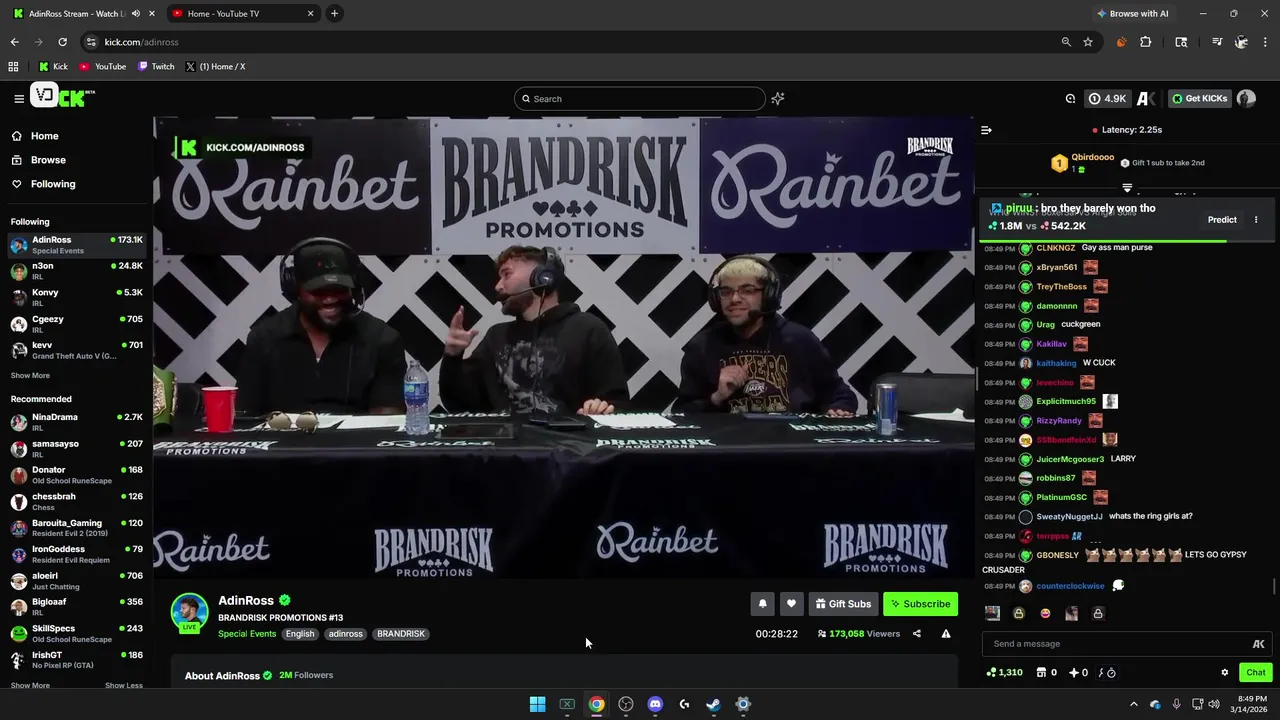
Task: Click the AK logo icon in the header
Action: [1146, 98]
